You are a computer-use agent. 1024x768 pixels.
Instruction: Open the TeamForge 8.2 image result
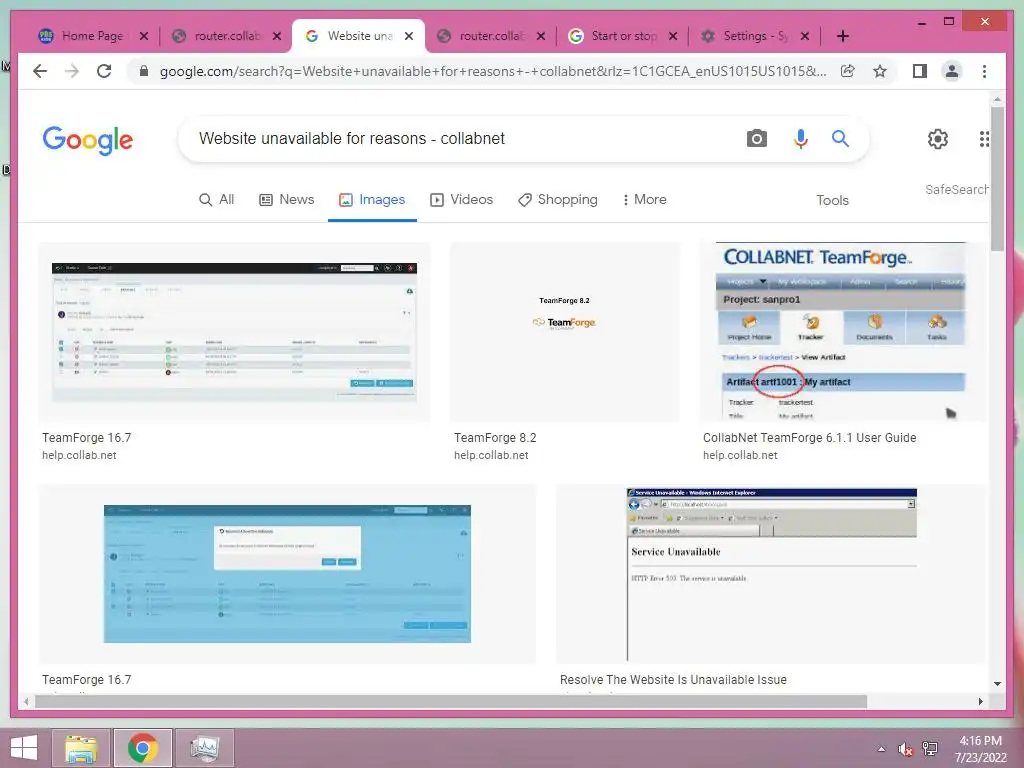pos(564,332)
